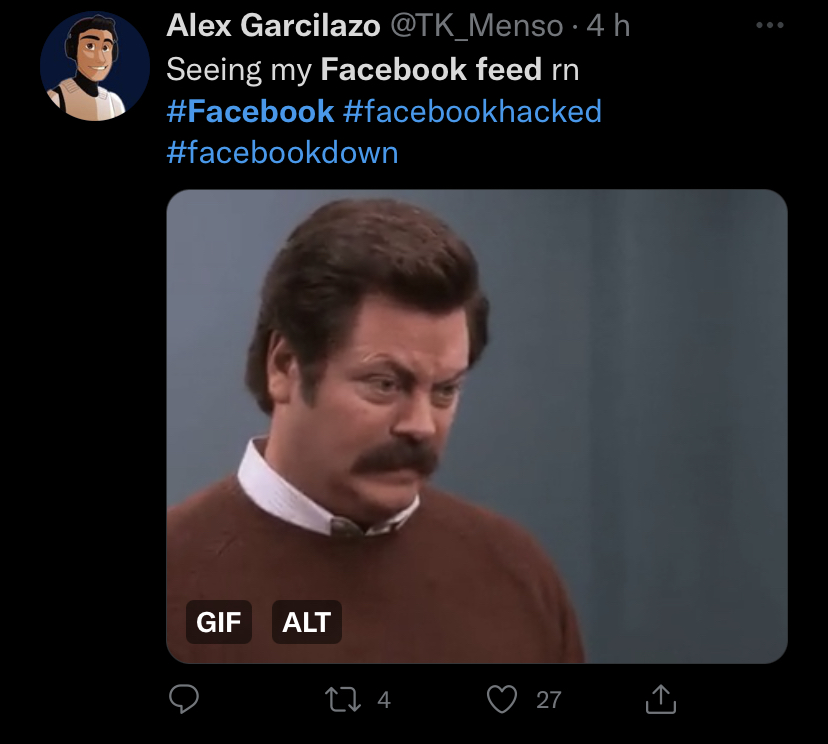828x744 pixels.
Task: Open the #Facebook hashtag
Action: (x=250, y=111)
